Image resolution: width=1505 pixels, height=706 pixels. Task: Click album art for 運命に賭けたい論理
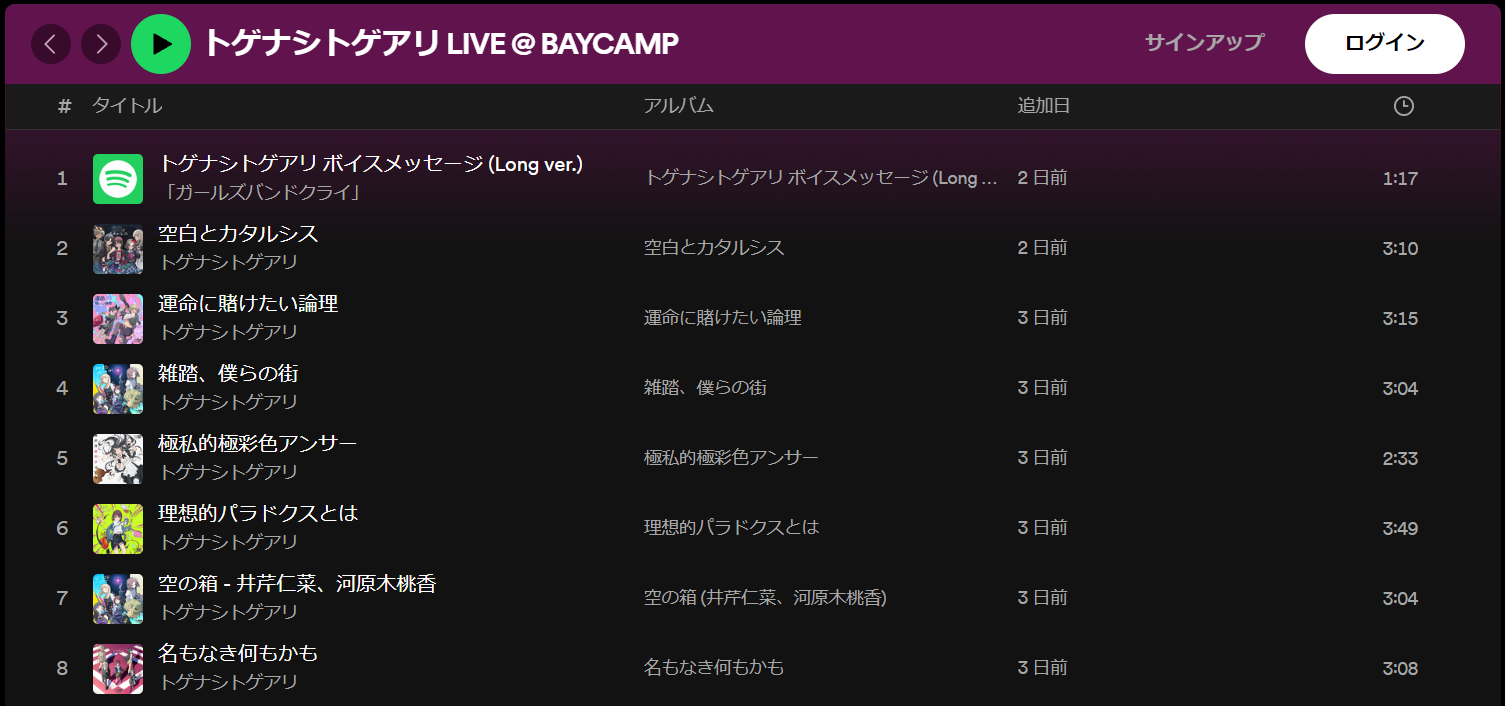pyautogui.click(x=118, y=319)
